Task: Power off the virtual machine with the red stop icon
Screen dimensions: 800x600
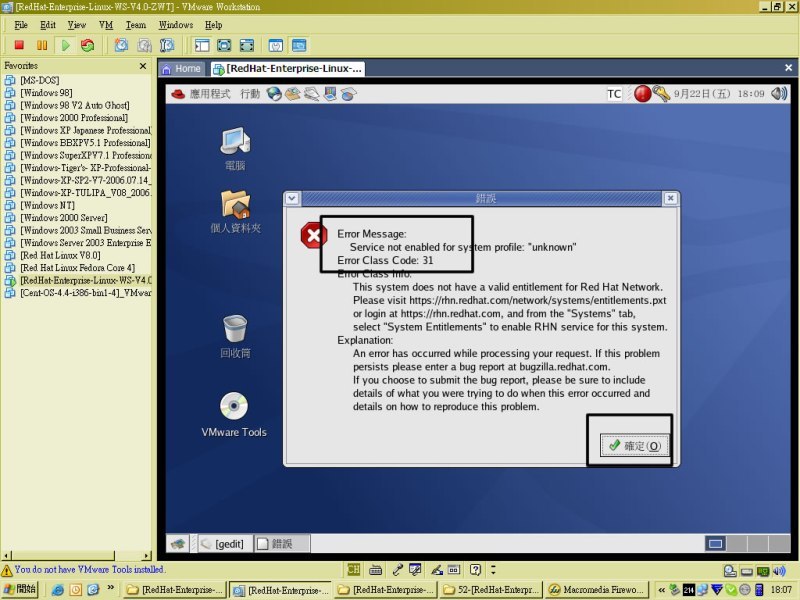Action: click(19, 45)
